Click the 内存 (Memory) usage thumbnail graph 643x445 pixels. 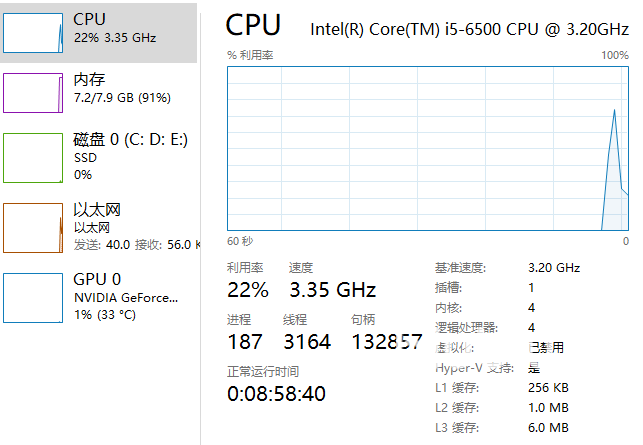(33, 93)
